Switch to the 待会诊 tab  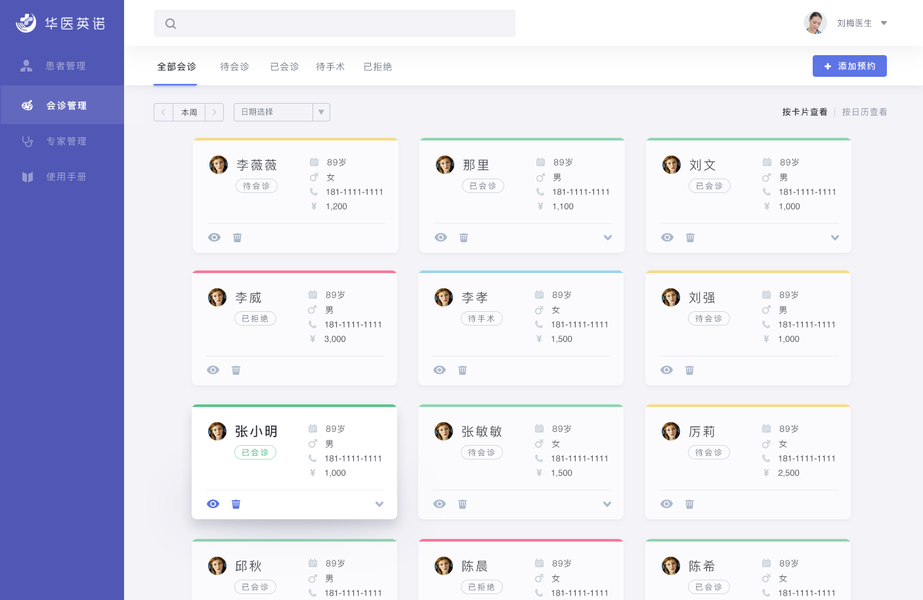(x=234, y=67)
